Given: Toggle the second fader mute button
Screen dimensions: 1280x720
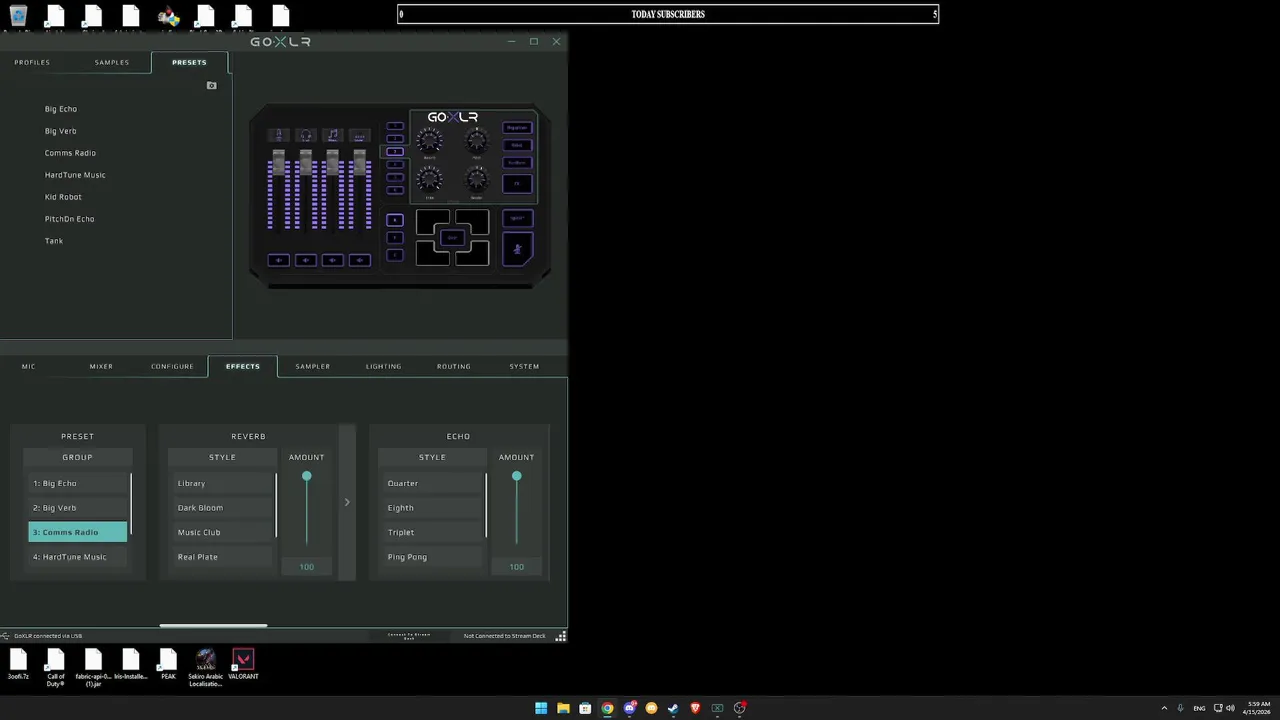Looking at the screenshot, I should coord(306,260).
